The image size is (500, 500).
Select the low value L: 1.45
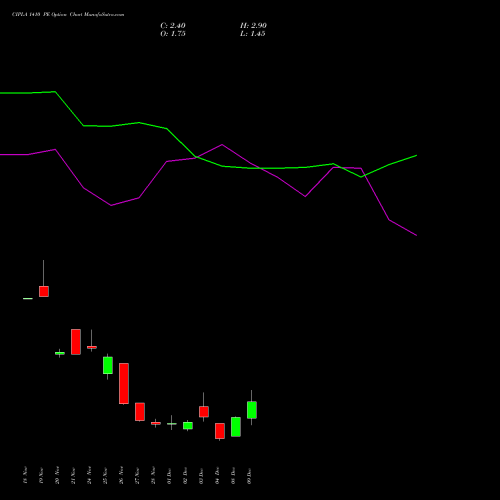point(253,34)
